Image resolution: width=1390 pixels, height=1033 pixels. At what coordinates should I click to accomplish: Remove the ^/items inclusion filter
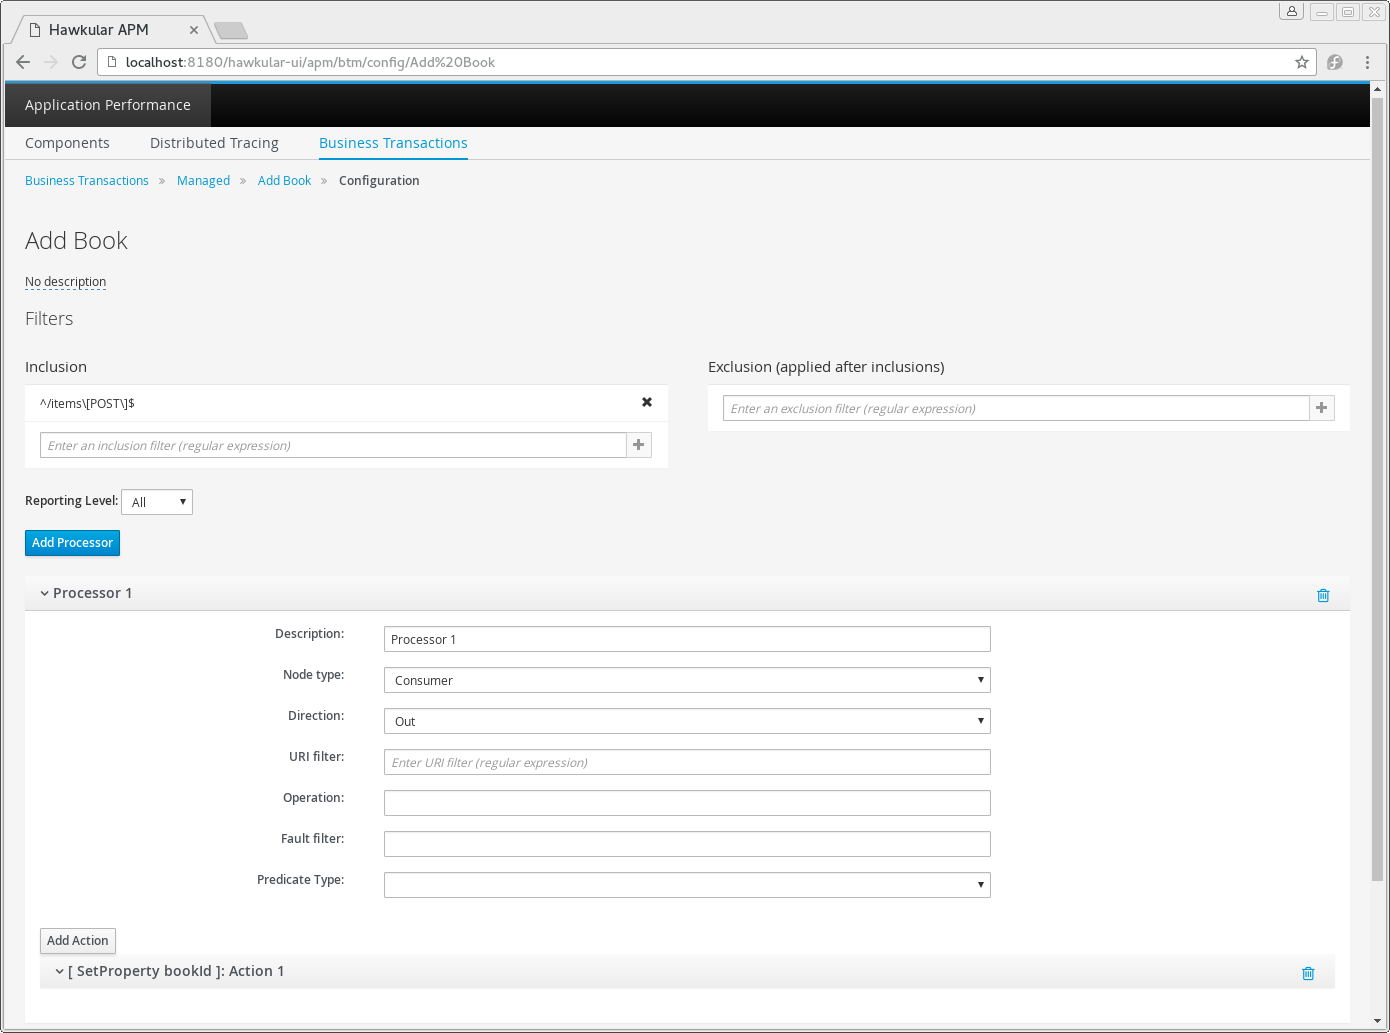[x=647, y=402]
